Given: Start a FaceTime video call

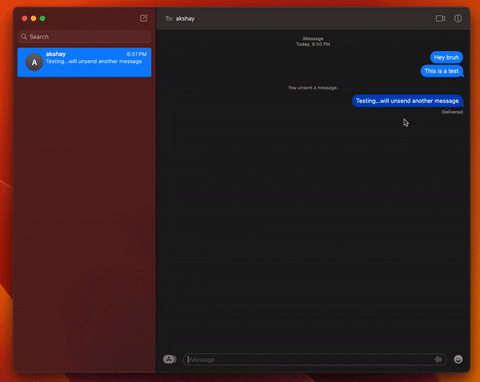Looking at the screenshot, I should (x=440, y=18).
